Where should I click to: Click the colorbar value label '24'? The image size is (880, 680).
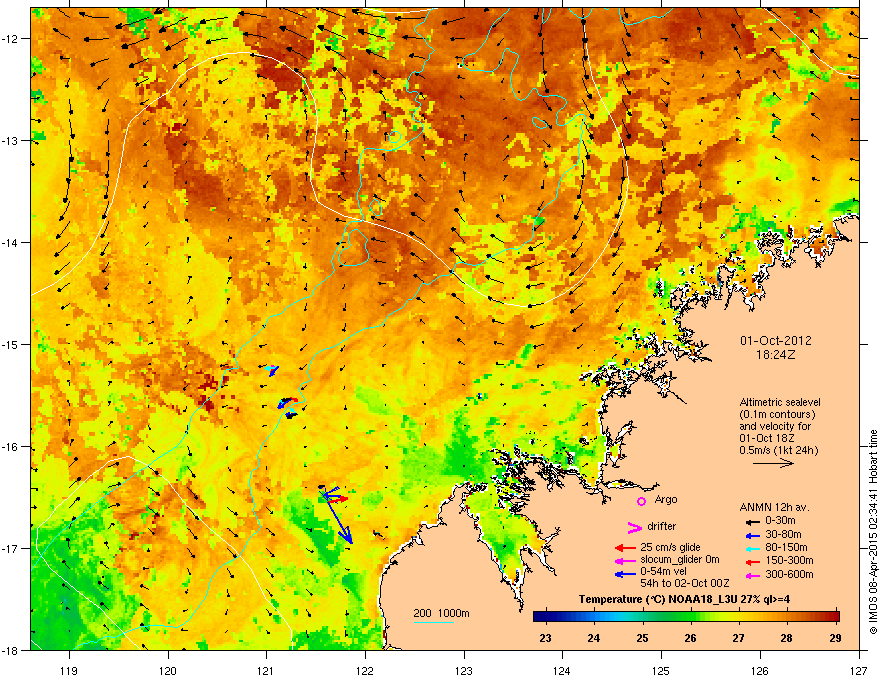[593, 638]
